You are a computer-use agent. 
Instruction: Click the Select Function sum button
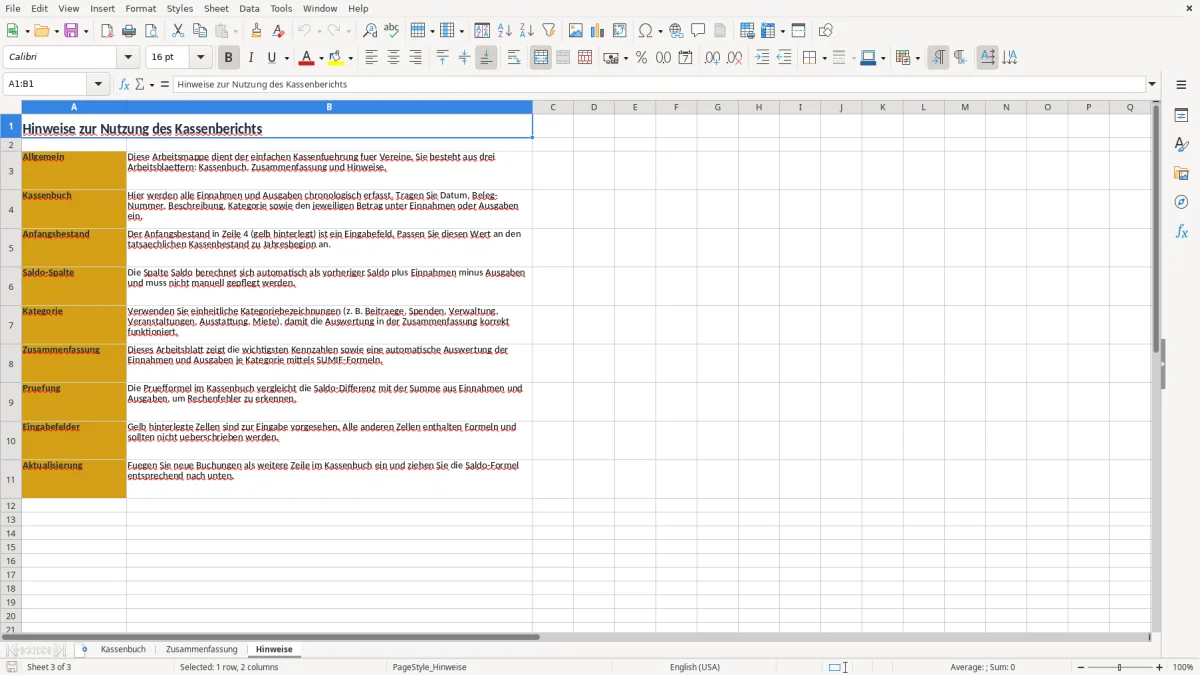tap(141, 85)
